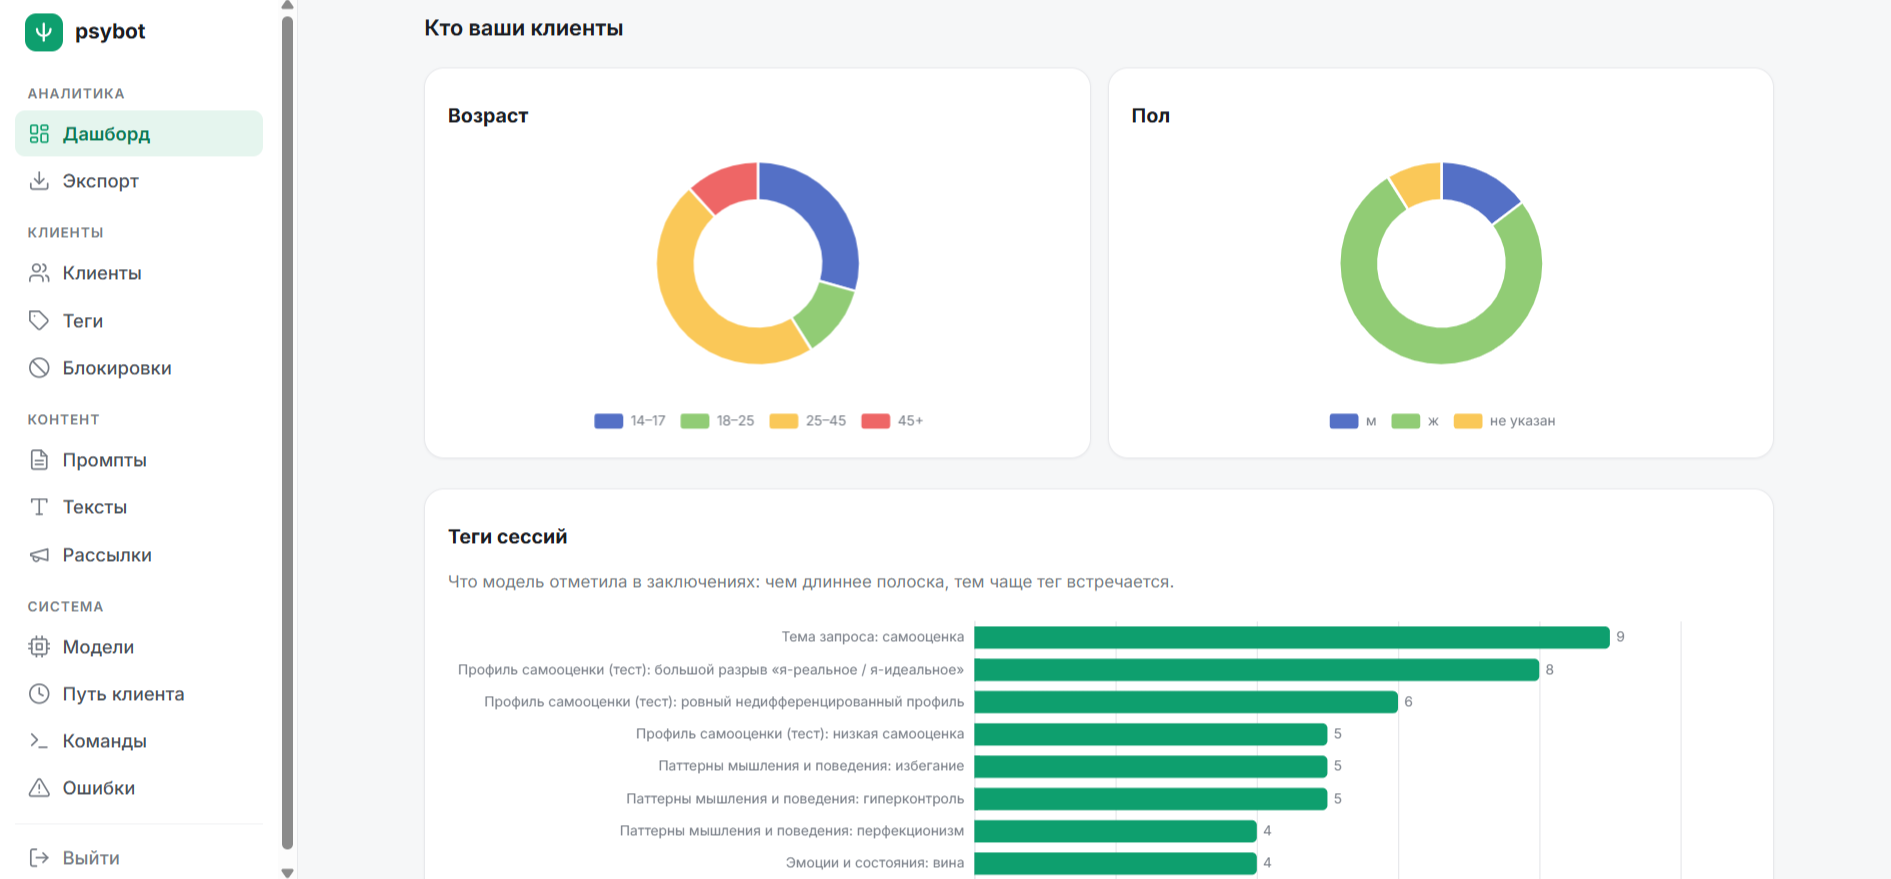Viewport: 1891px width, 879px height.
Task: Click the Выйти logout icon
Action: (39, 858)
